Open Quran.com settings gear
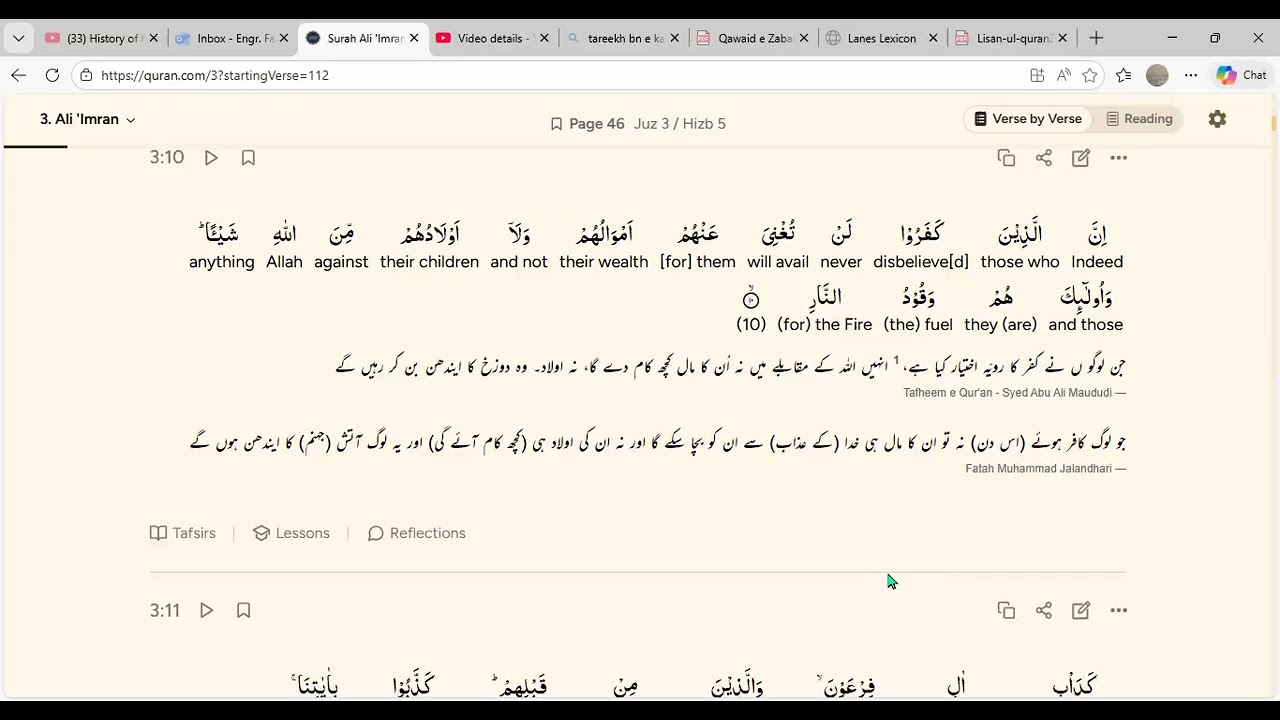Viewport: 1280px width, 720px height. tap(1217, 119)
